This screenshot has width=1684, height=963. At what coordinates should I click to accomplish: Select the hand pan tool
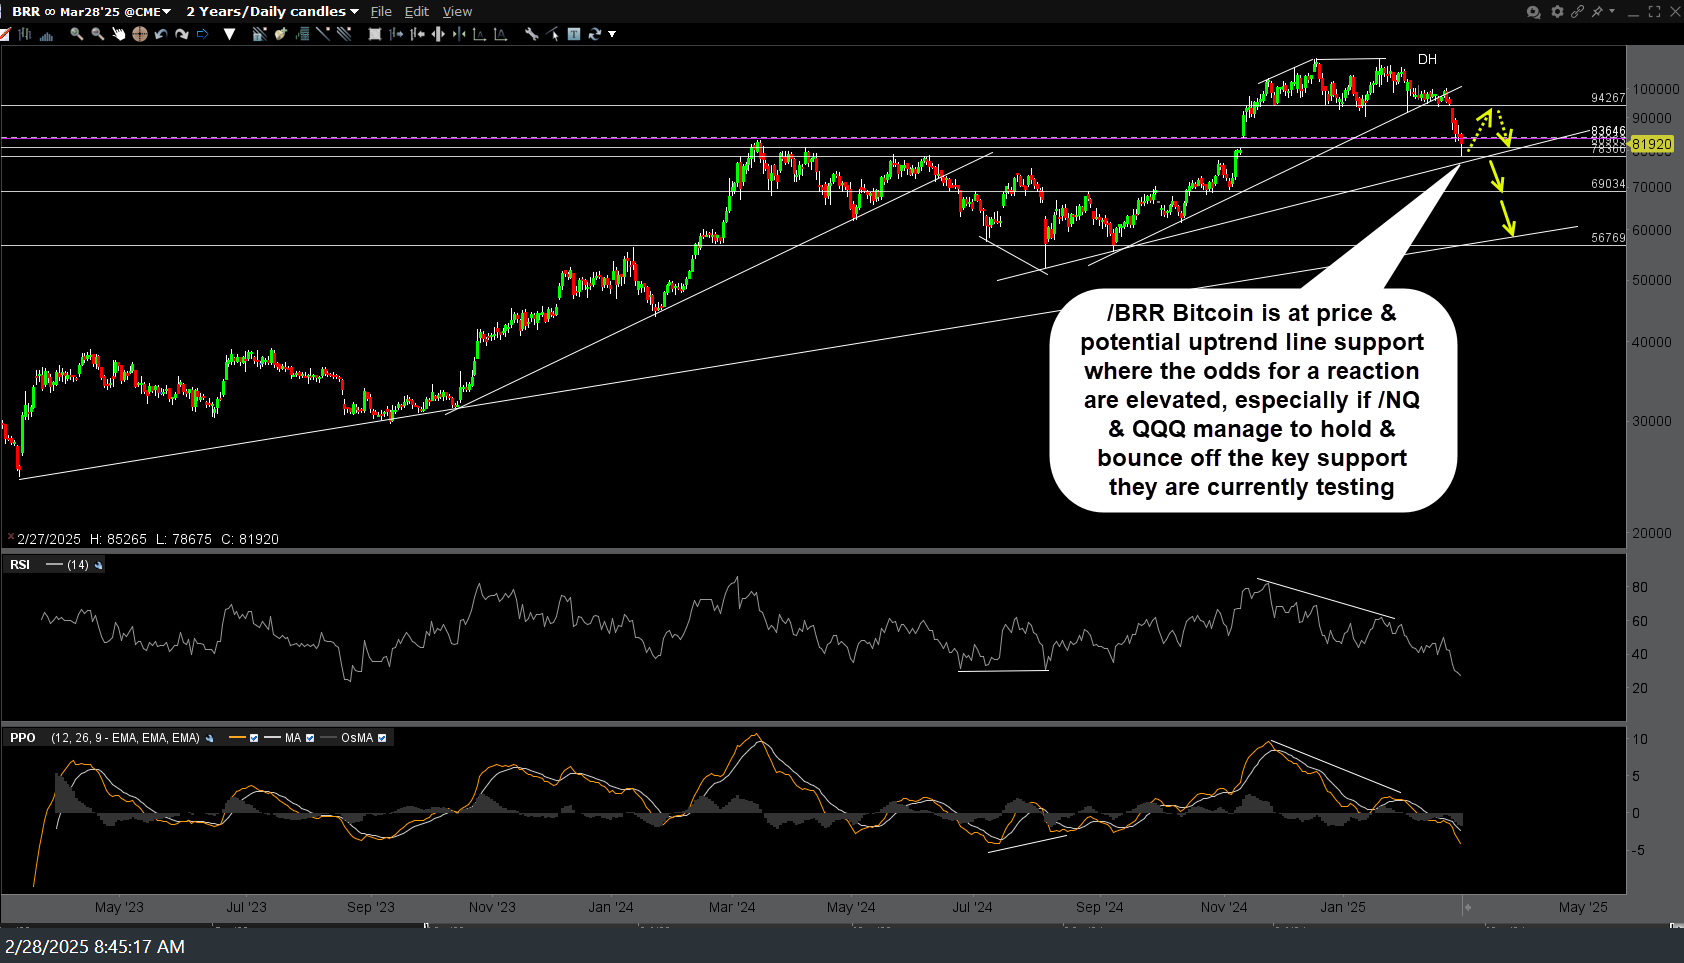119,34
